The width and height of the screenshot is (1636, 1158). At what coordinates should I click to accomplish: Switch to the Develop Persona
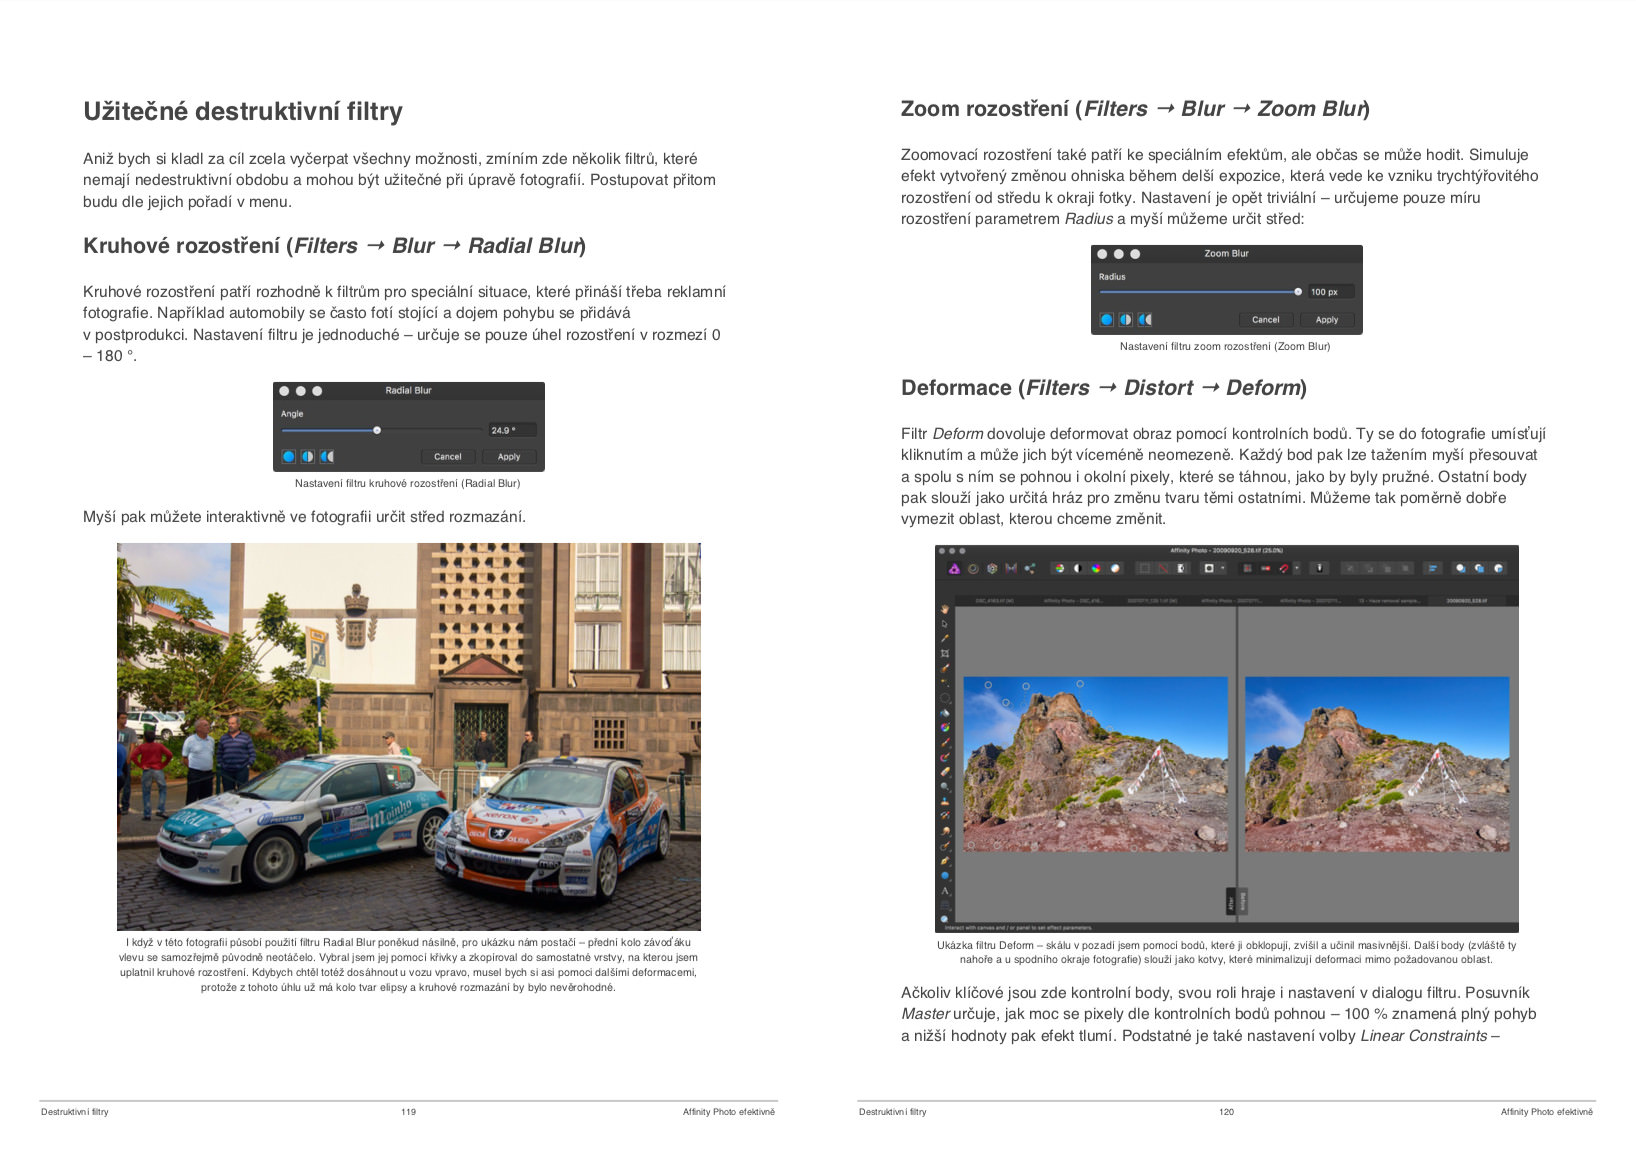(x=992, y=568)
